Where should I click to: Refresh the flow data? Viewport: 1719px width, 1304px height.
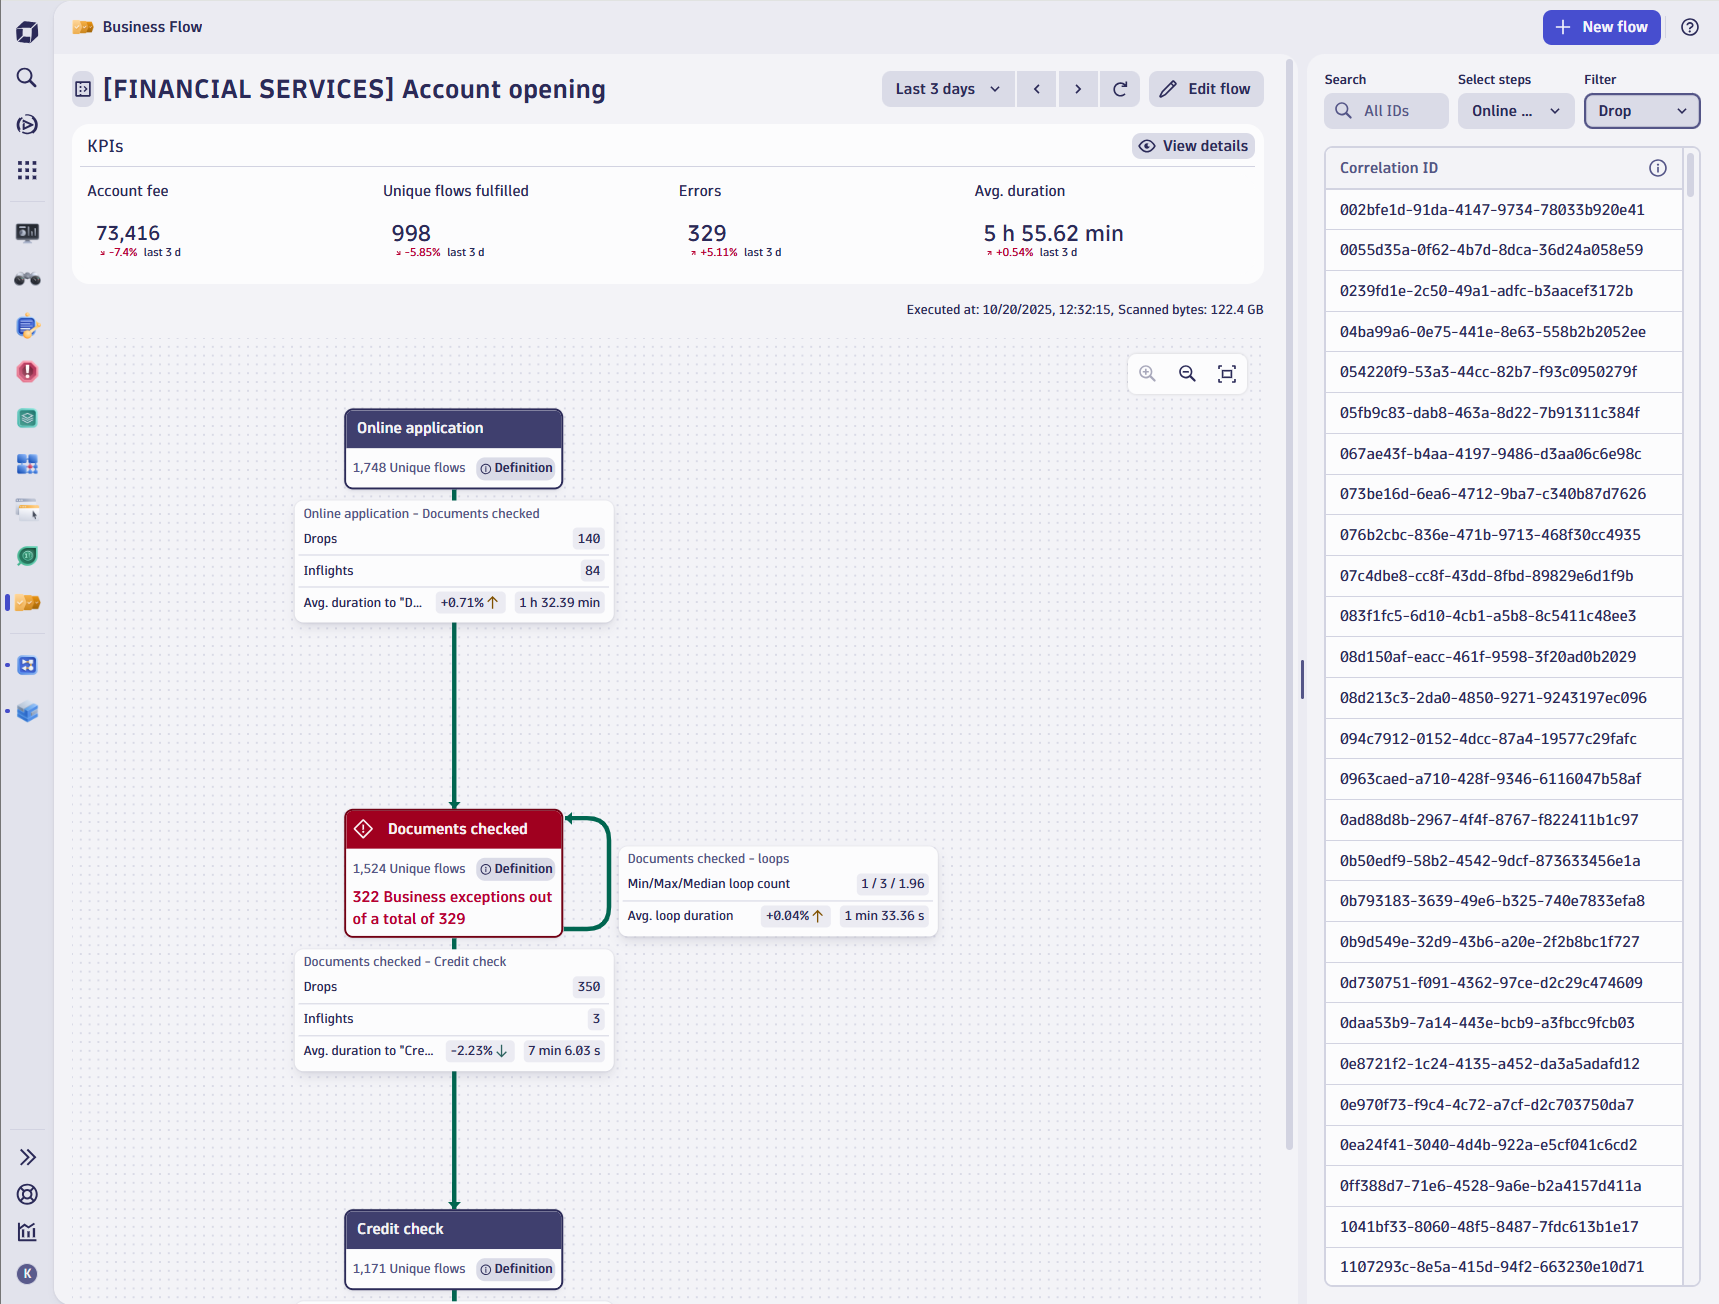(x=1120, y=89)
